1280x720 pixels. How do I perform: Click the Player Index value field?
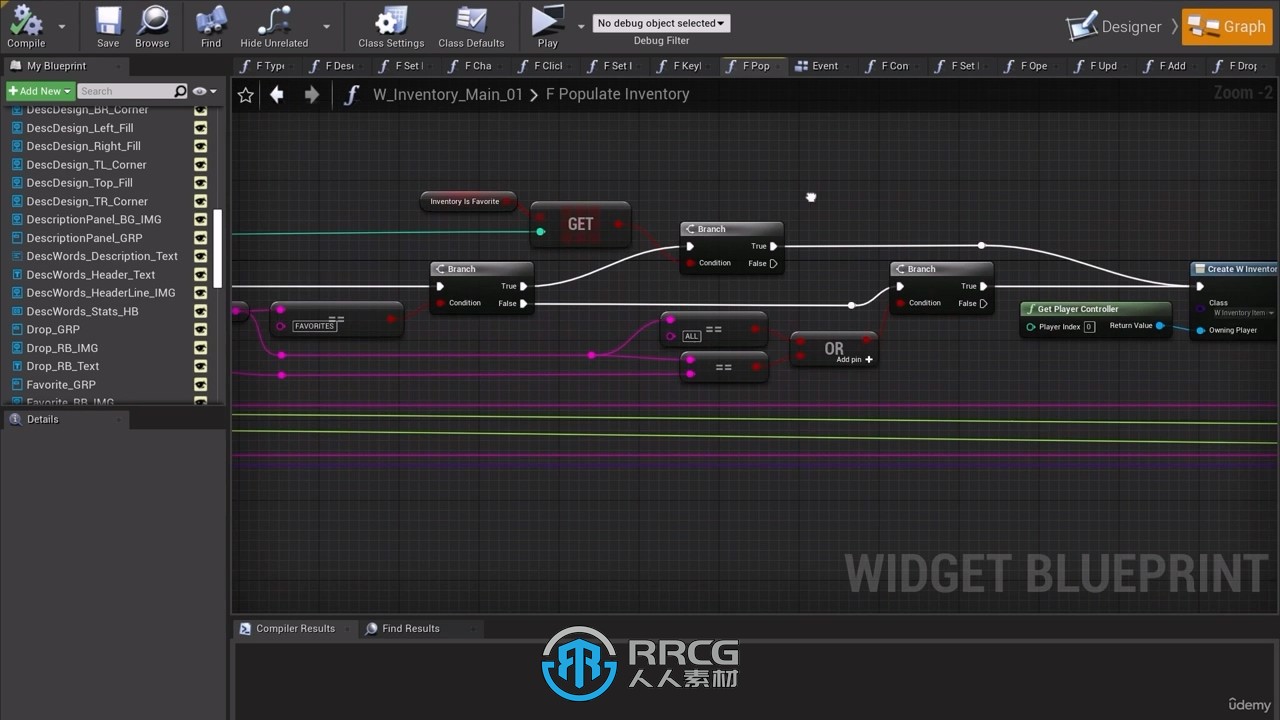(x=1089, y=327)
